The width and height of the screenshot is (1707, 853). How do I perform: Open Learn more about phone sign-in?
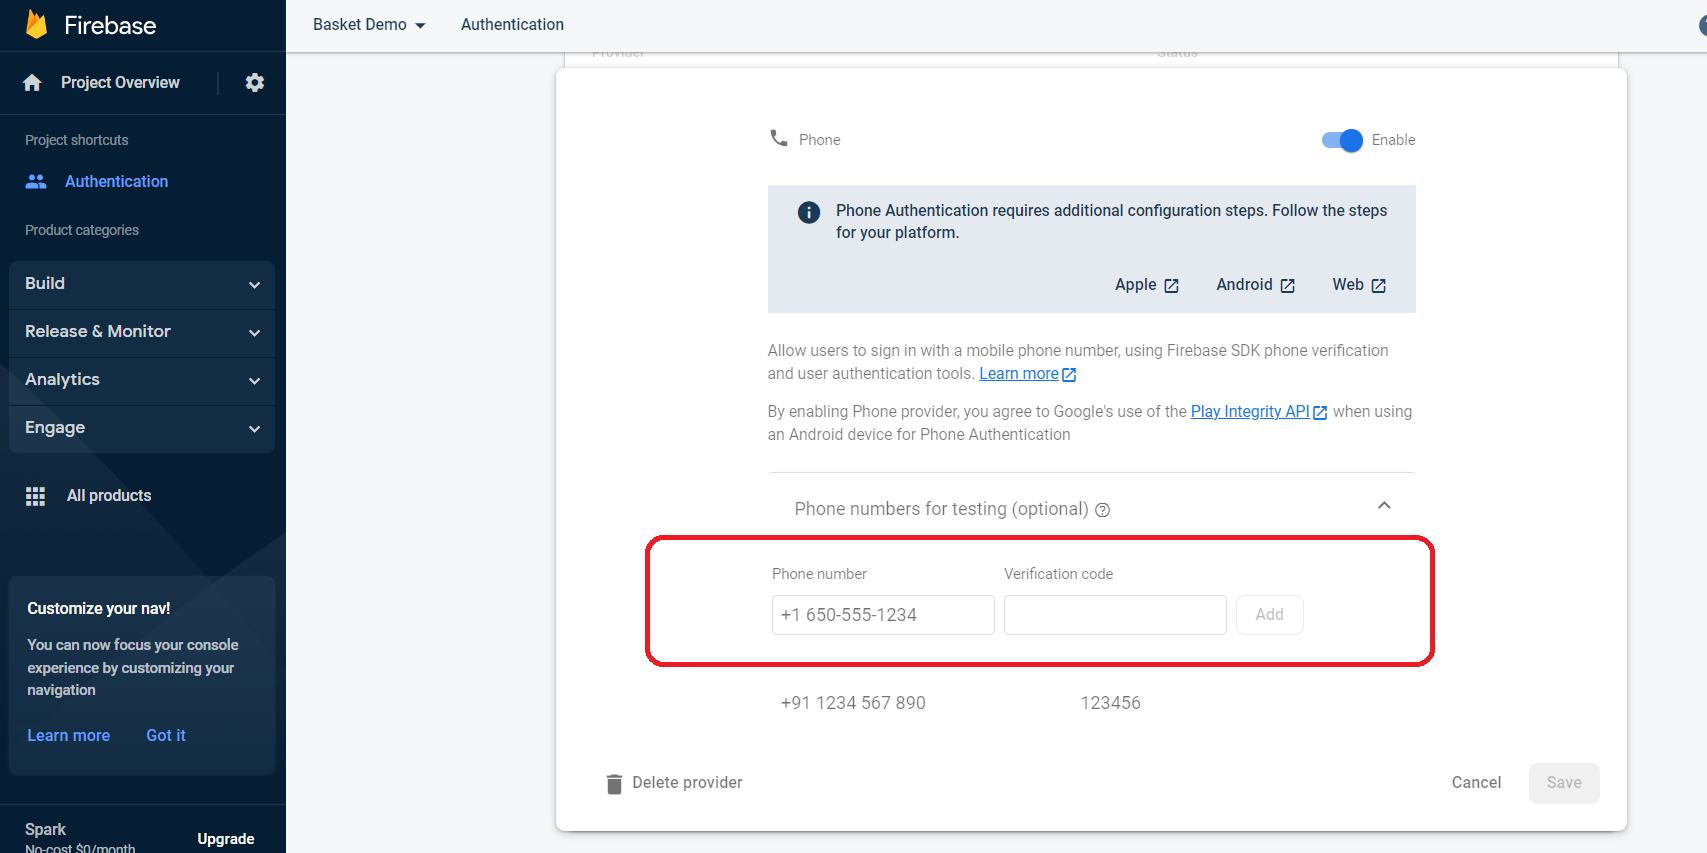(1019, 374)
